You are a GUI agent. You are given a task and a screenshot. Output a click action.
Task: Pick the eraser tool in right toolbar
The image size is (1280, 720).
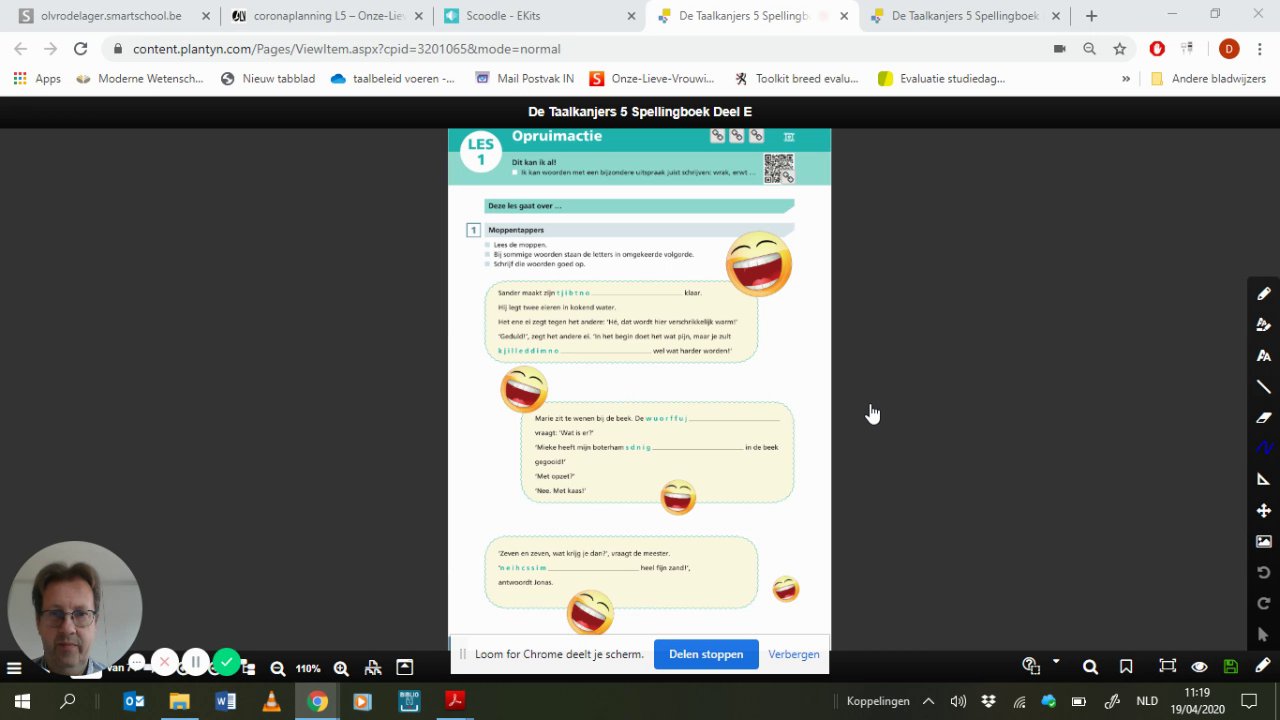point(1264,418)
